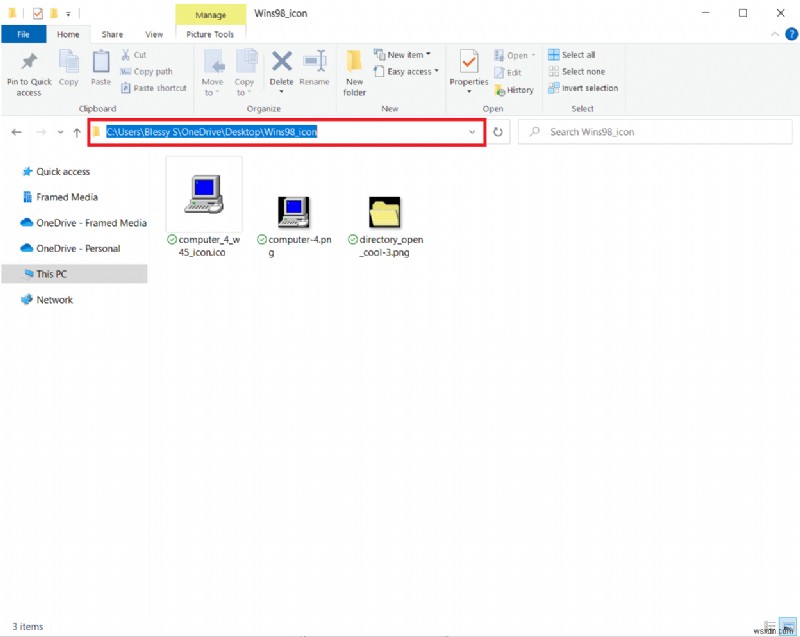Viewport: 800px width, 637px height.
Task: Click the Open ribbon command
Action: 514,55
